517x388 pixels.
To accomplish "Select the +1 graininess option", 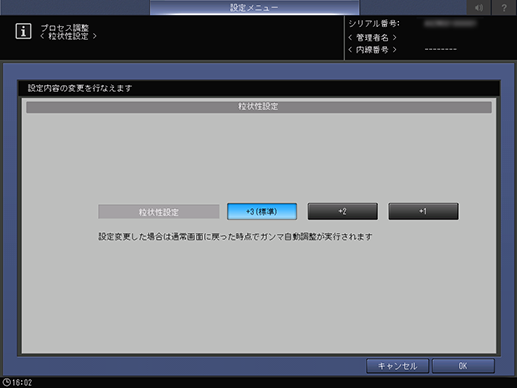I will click(423, 211).
